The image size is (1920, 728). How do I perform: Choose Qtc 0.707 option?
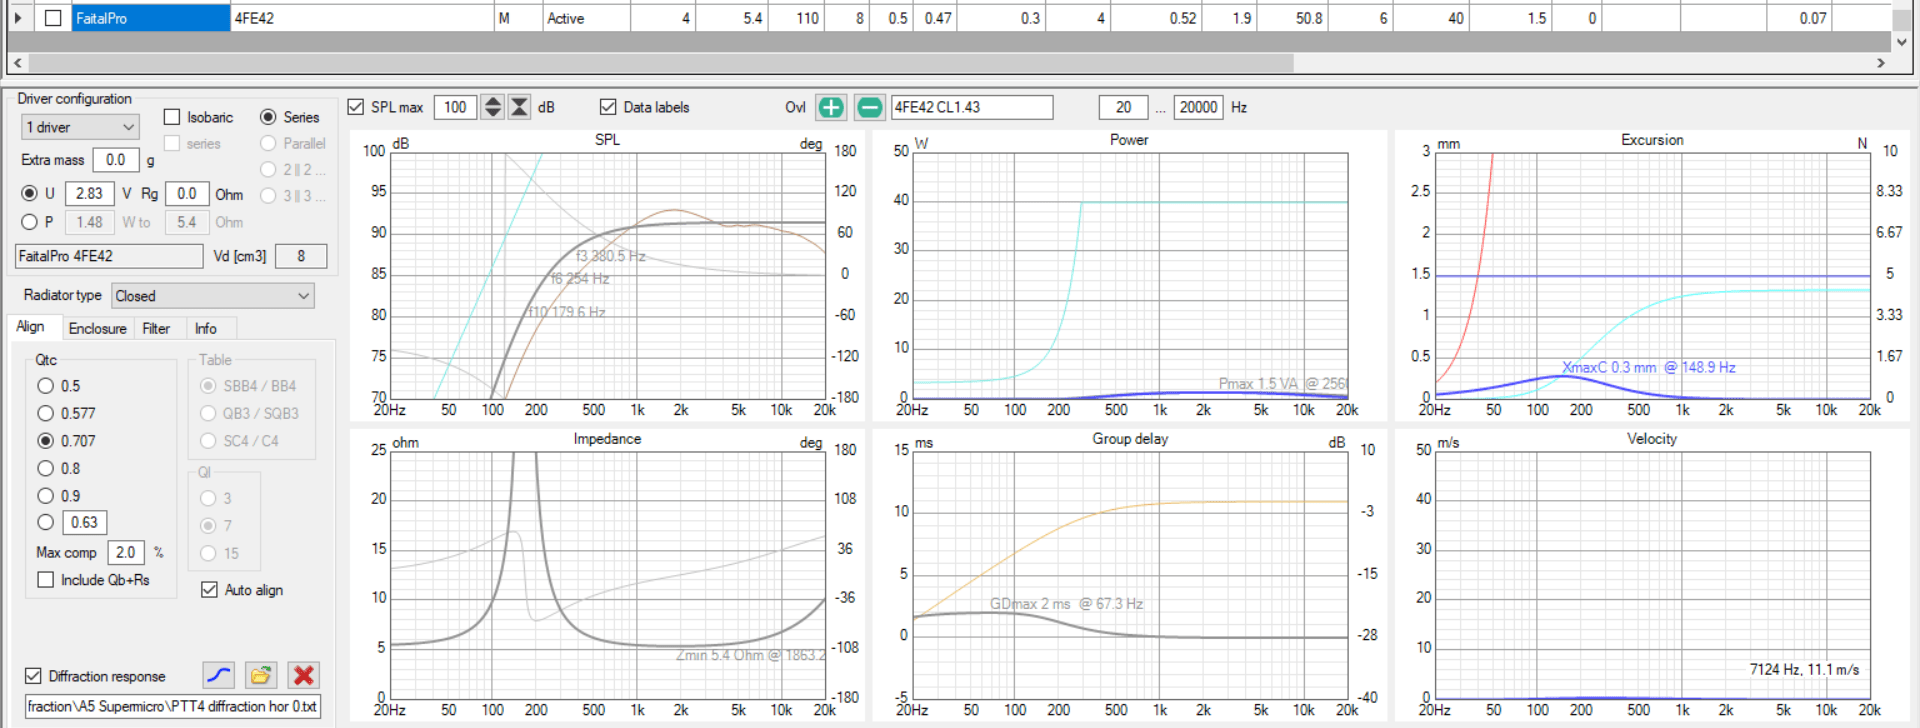[x=45, y=441]
